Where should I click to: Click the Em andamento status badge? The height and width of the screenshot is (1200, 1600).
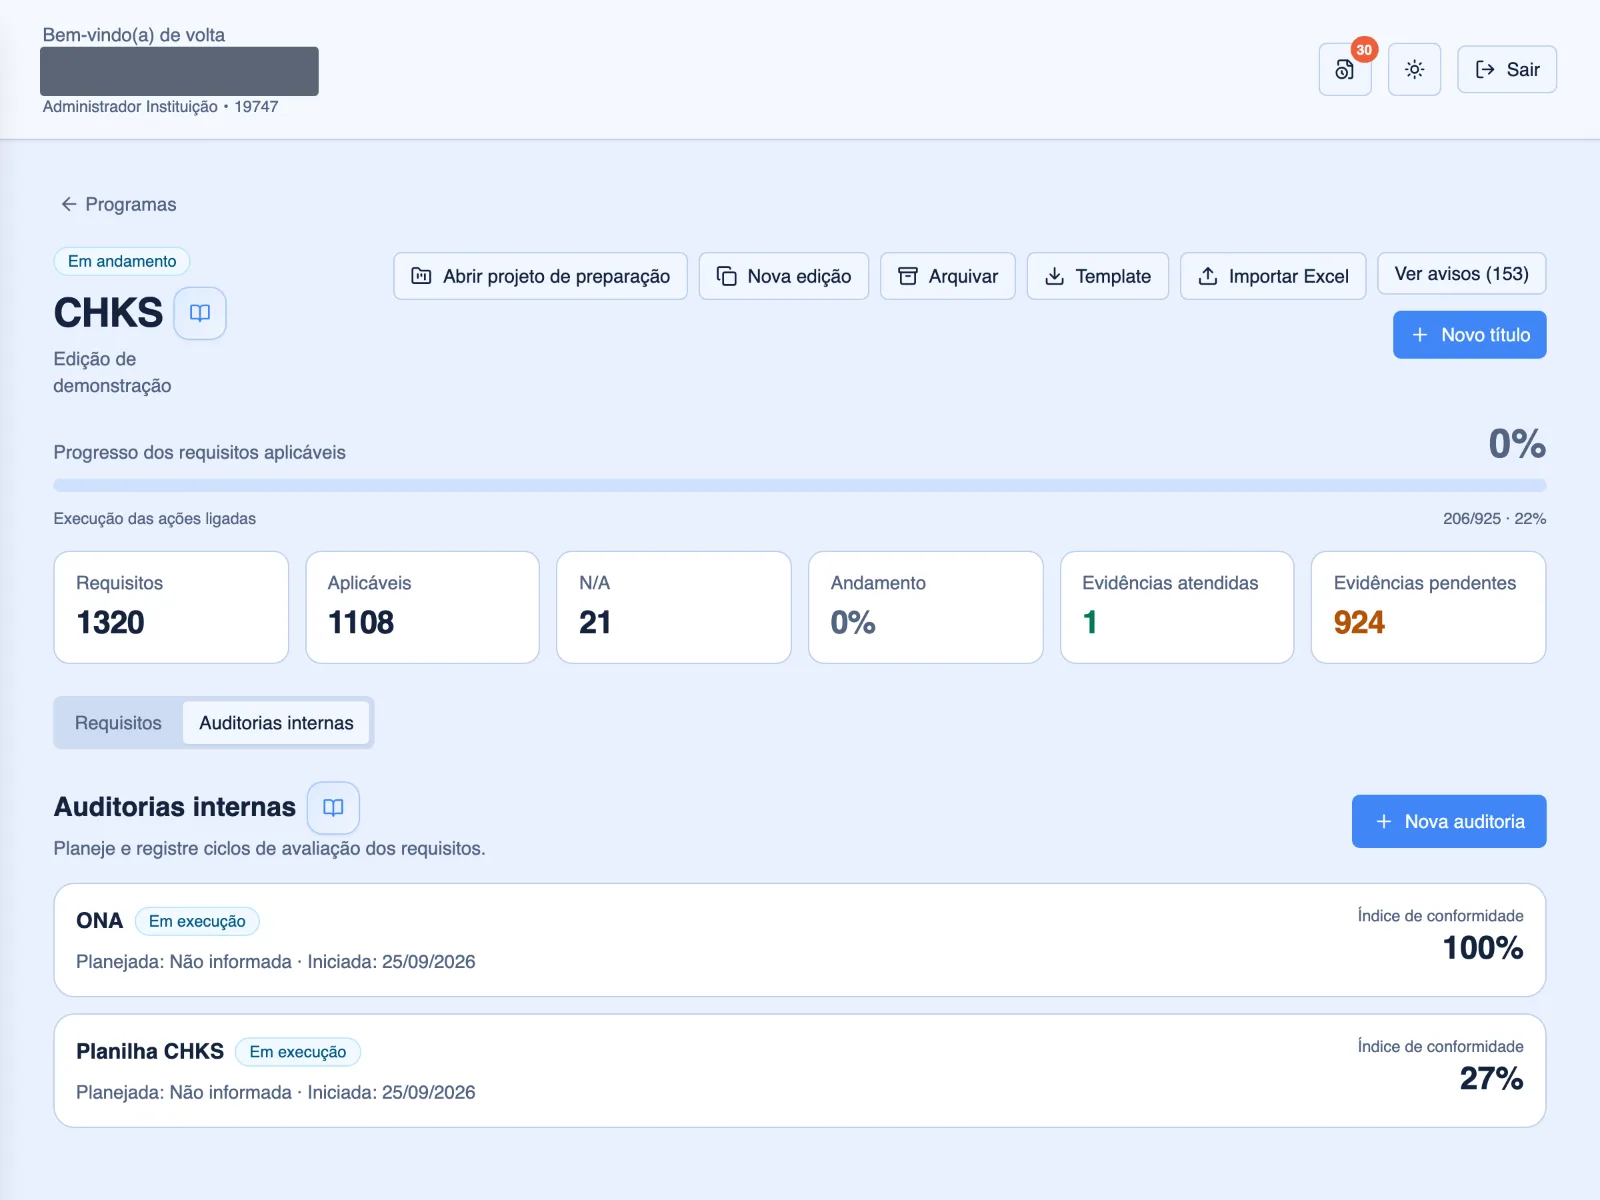coord(122,261)
